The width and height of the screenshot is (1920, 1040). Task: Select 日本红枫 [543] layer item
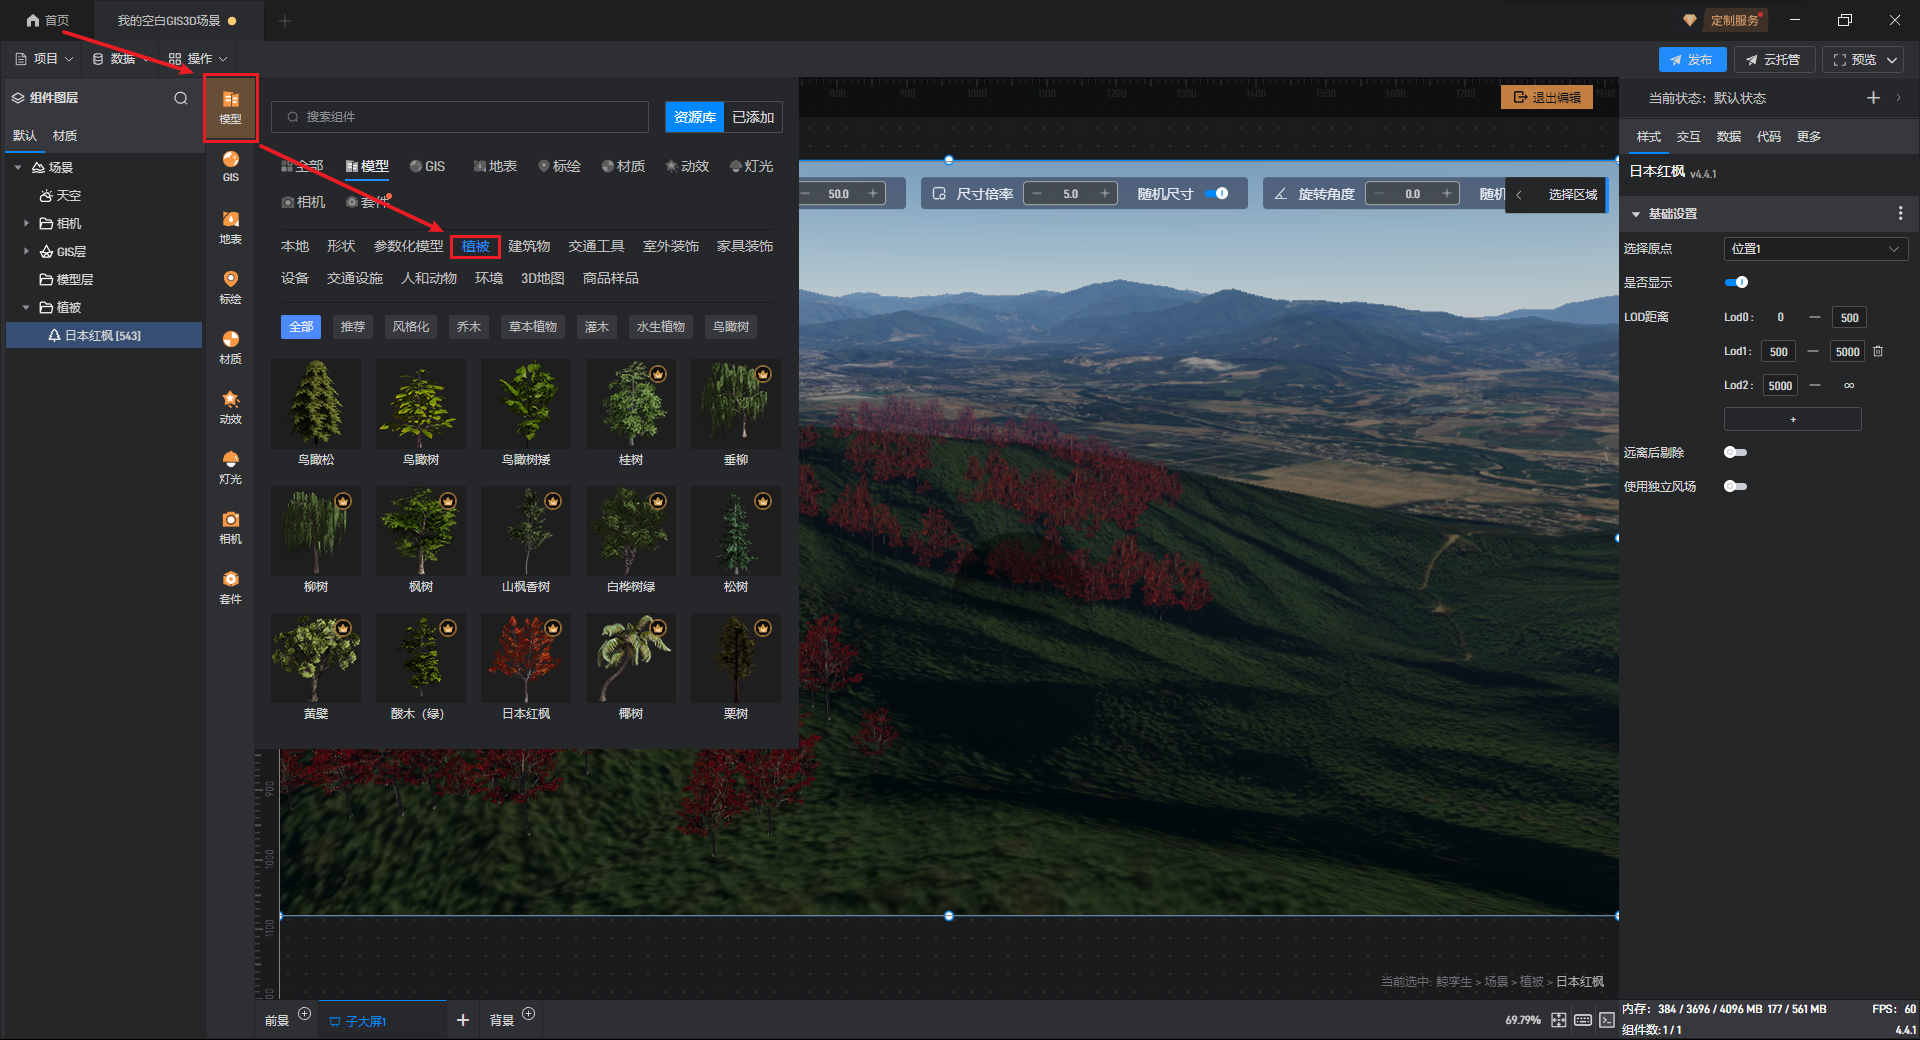tap(104, 336)
